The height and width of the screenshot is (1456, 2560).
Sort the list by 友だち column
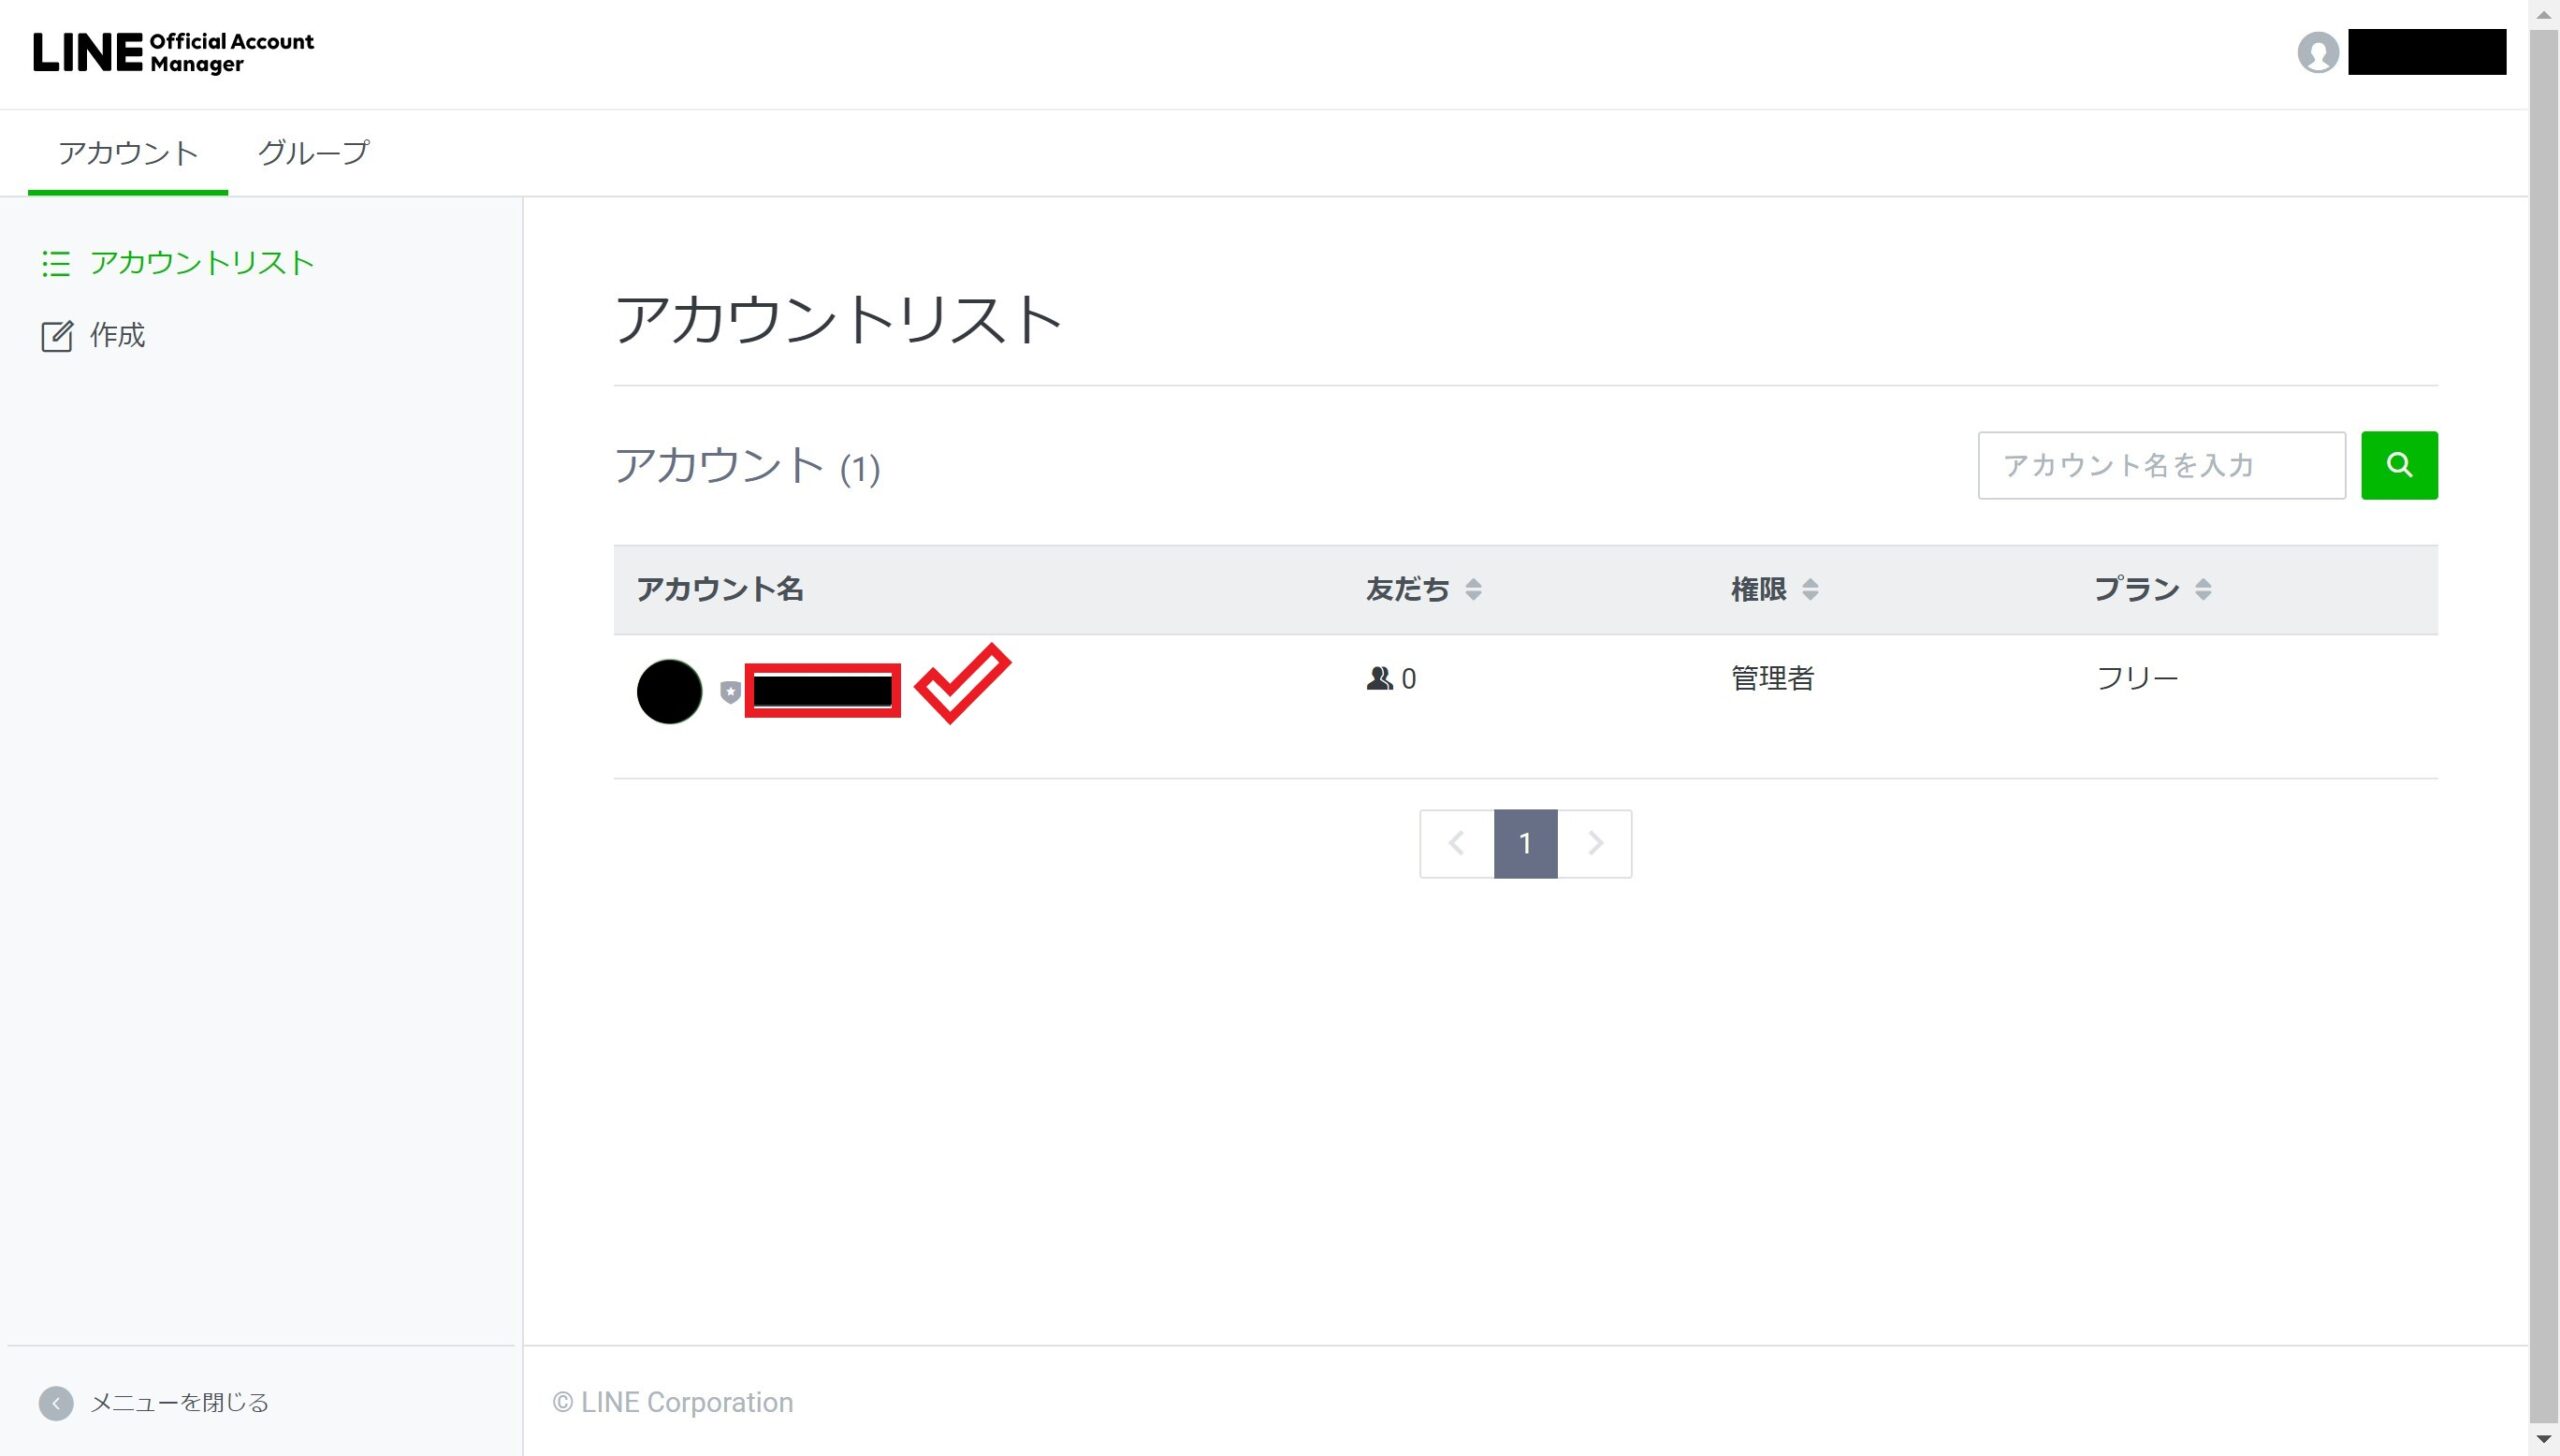(x=1473, y=590)
